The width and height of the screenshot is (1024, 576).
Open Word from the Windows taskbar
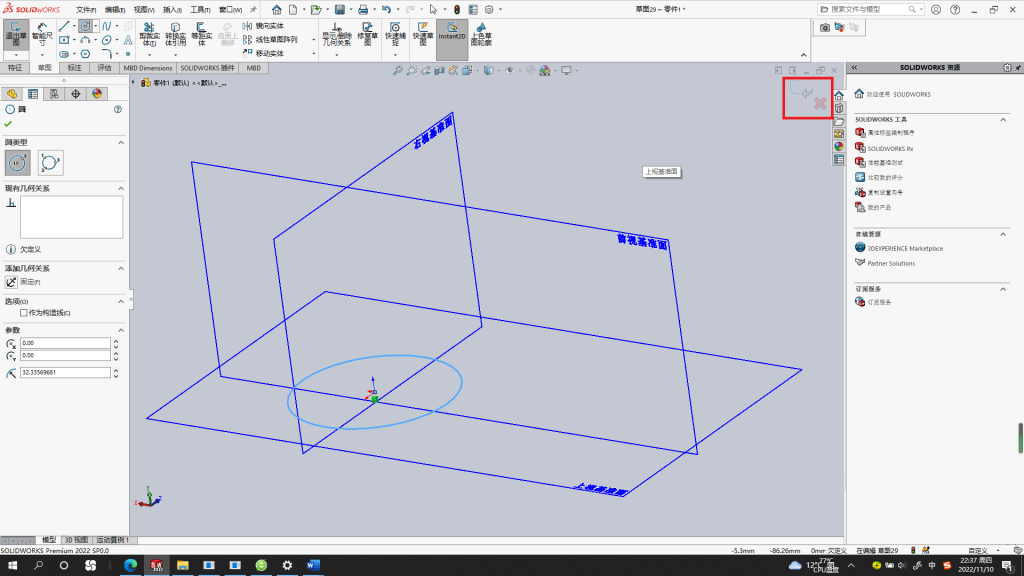coord(313,565)
